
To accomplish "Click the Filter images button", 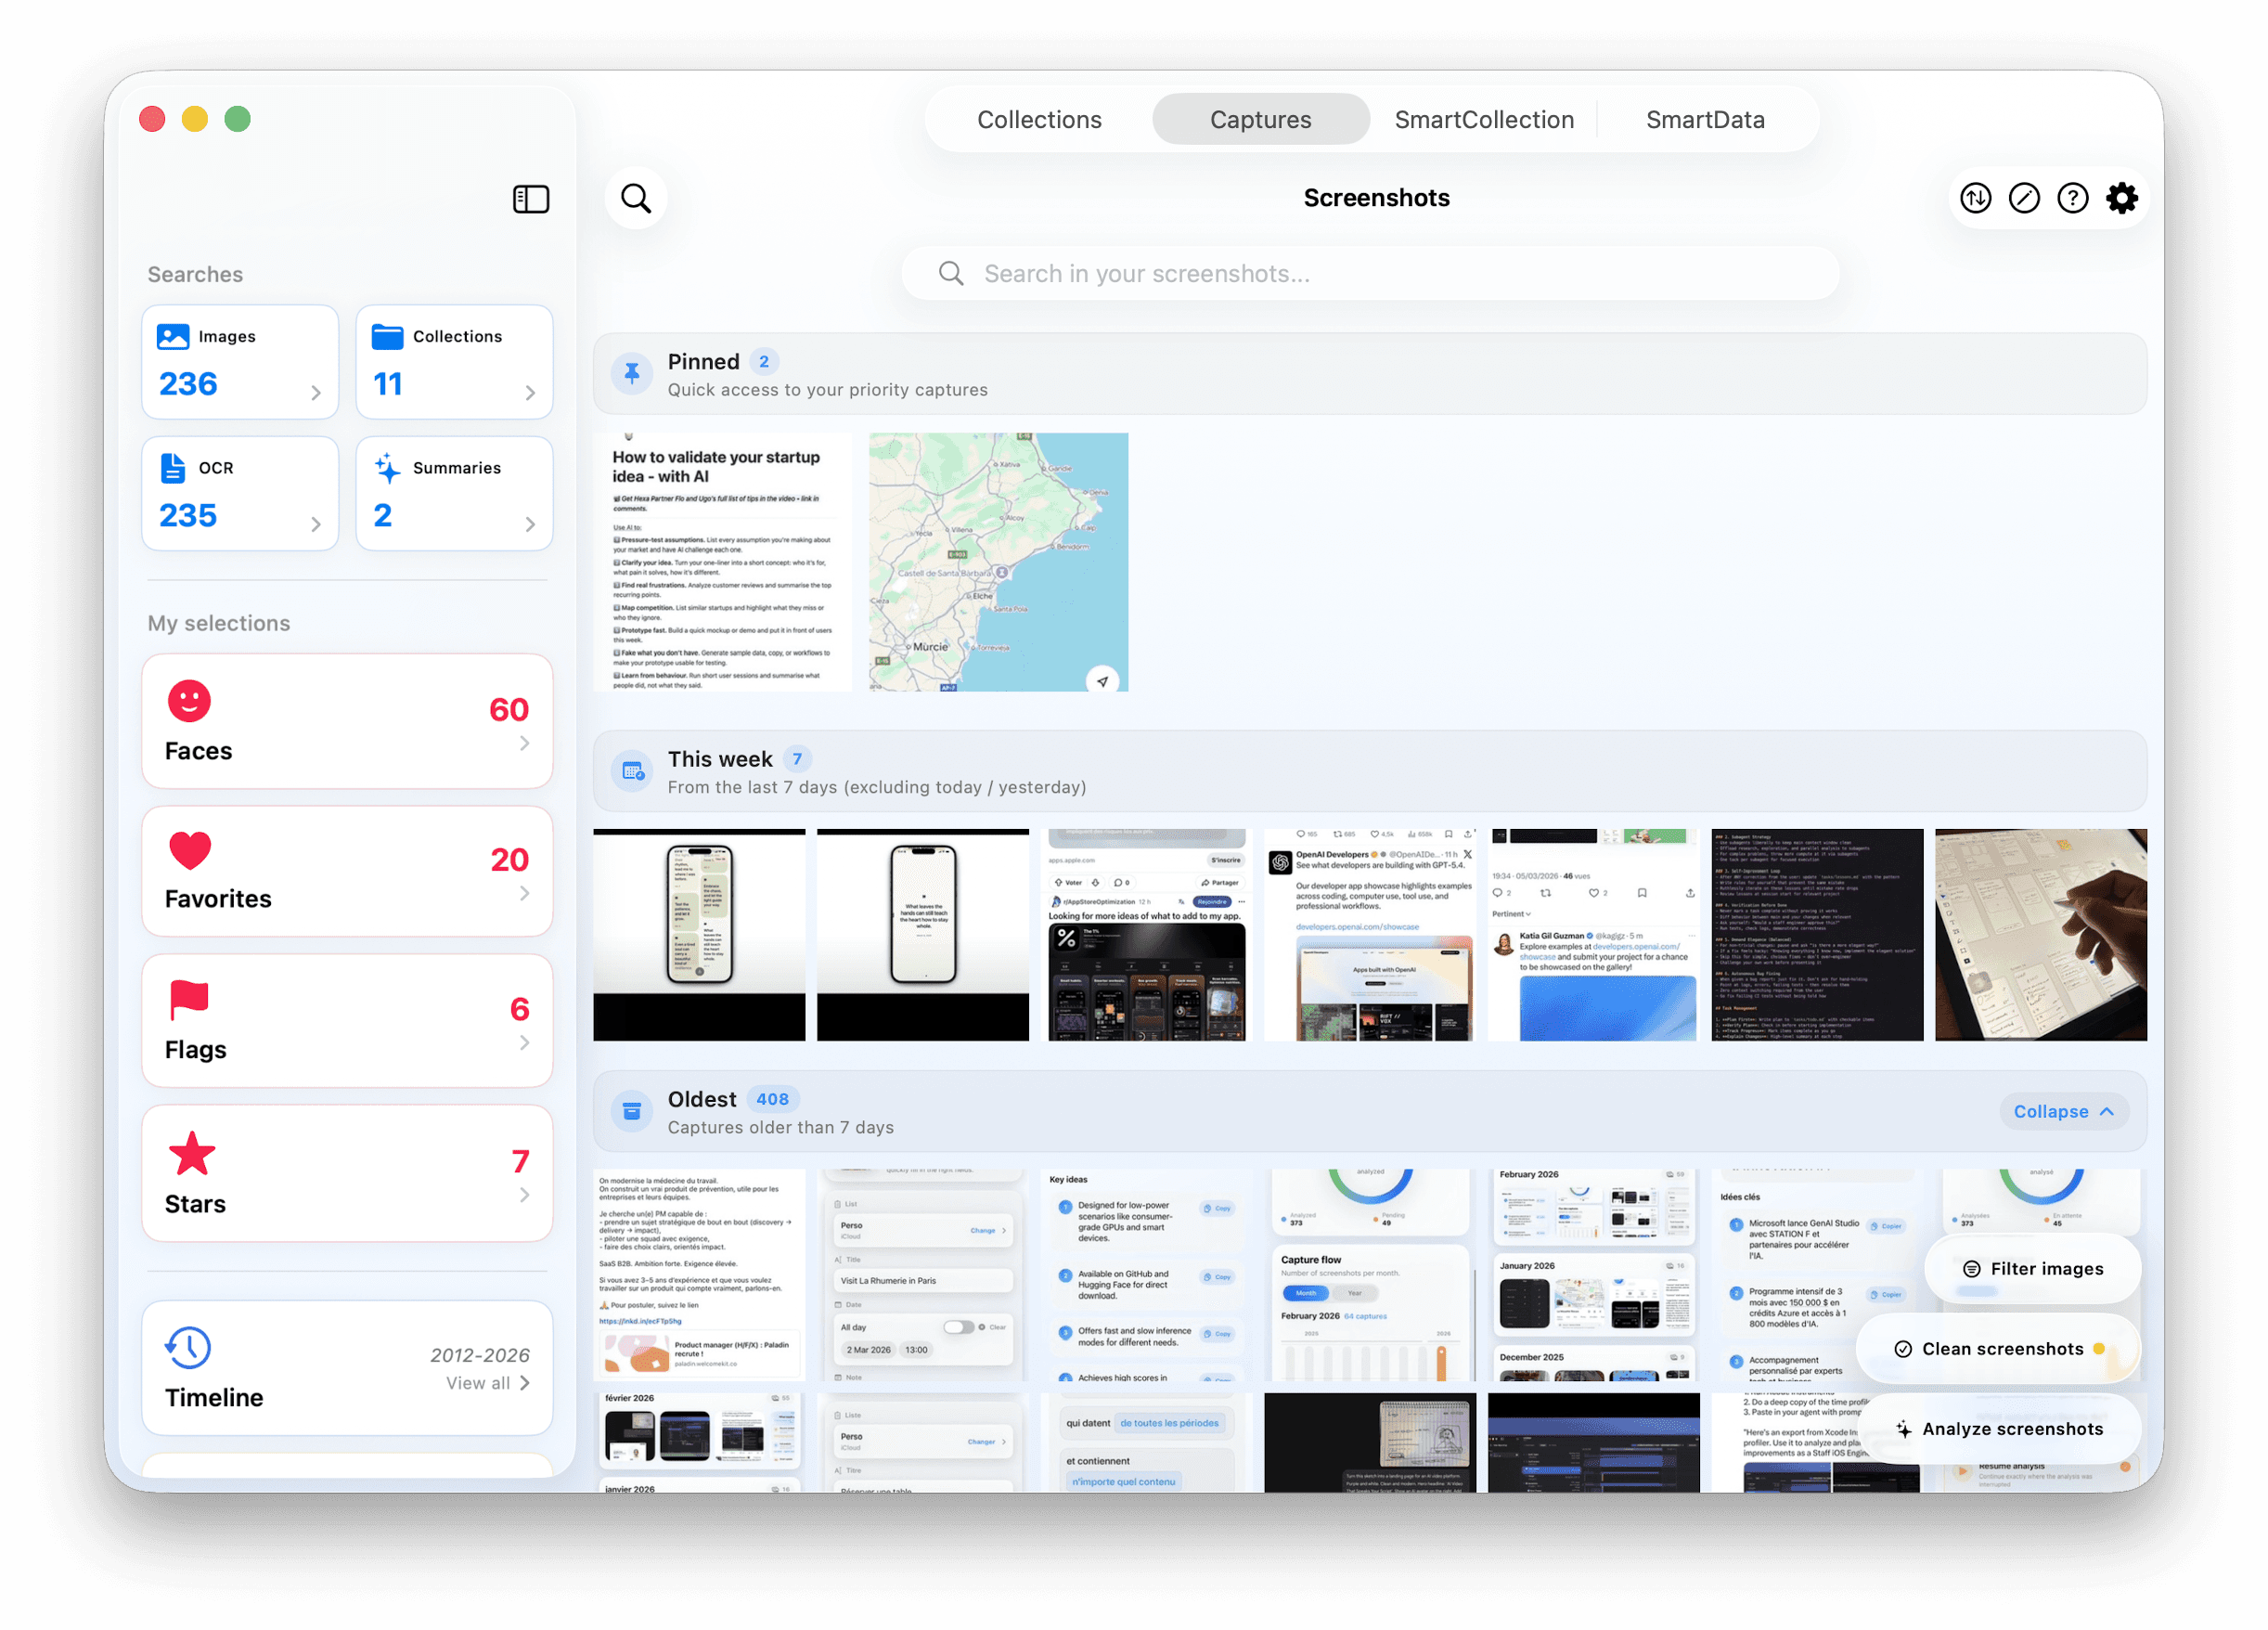I will tap(2033, 1269).
